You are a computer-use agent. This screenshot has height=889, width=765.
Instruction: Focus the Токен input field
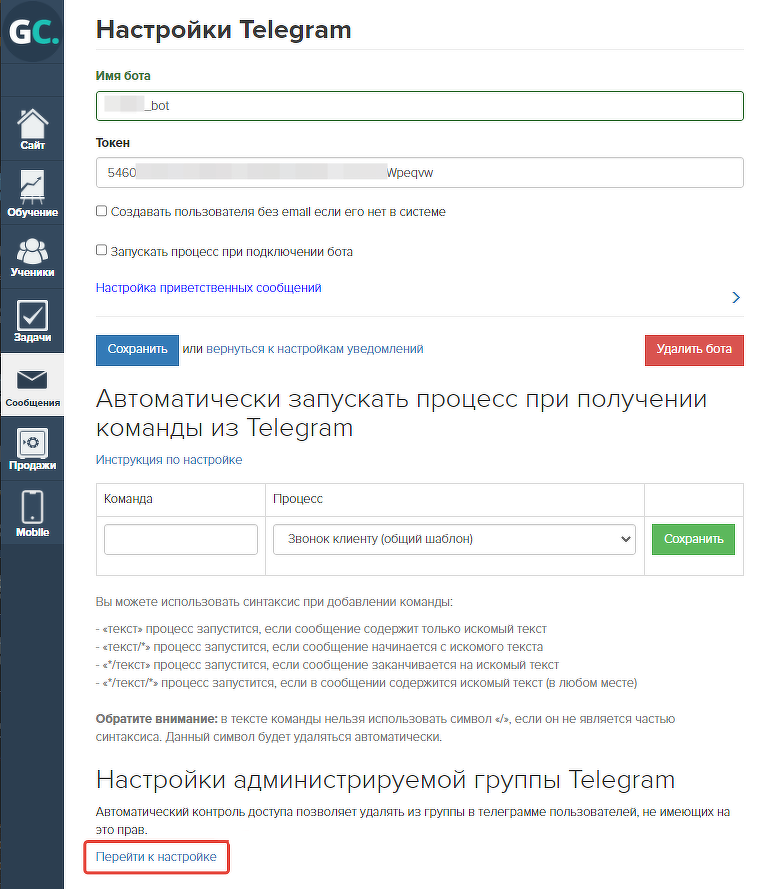(420, 172)
